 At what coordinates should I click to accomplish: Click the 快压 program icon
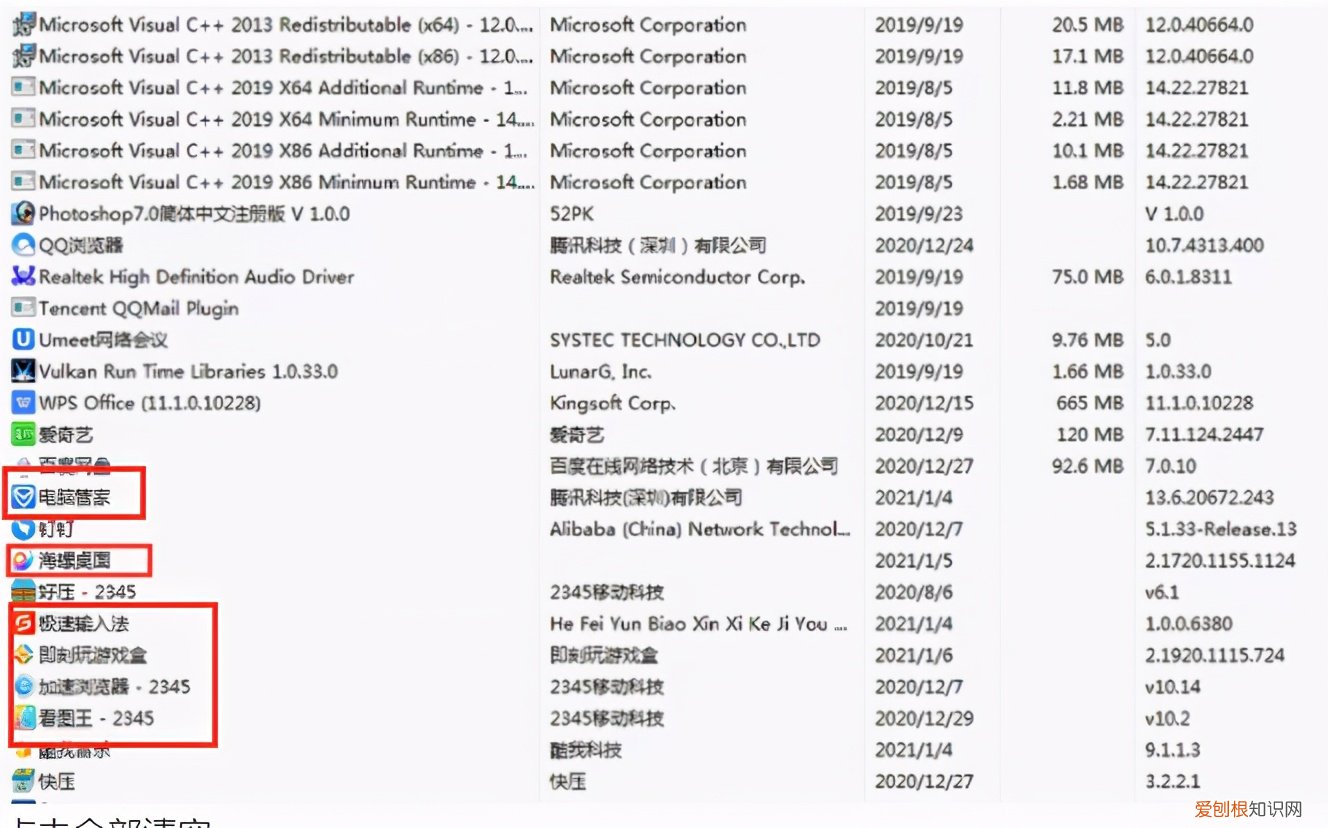coord(22,781)
